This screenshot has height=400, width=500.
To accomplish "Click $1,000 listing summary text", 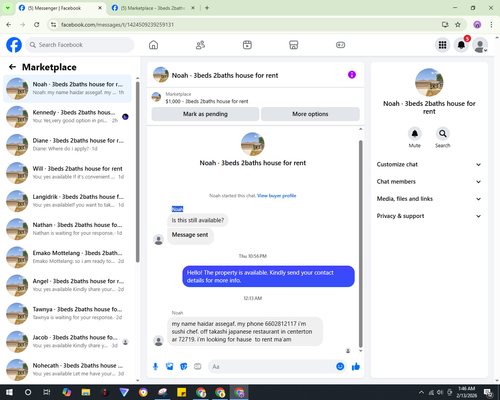I will (207, 101).
